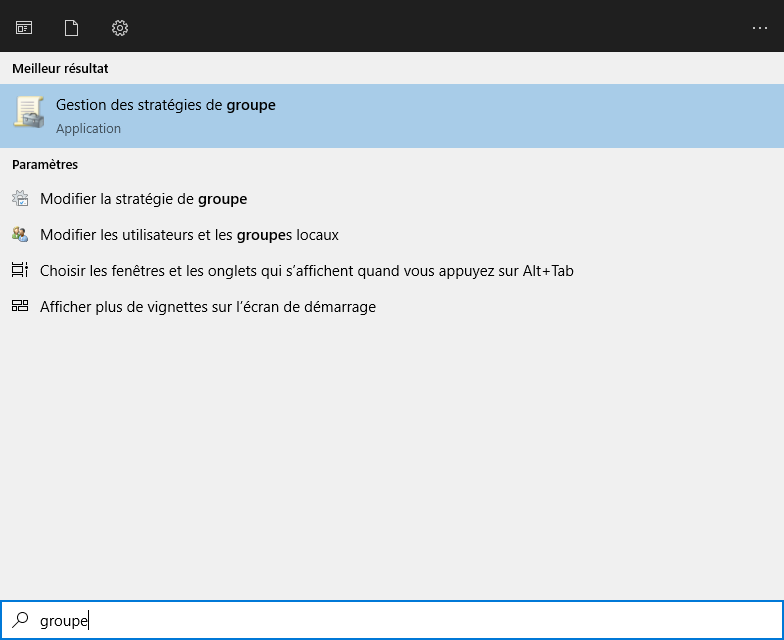The height and width of the screenshot is (640, 784).
Task: Click the typed word 'groupe' in search box
Action: click(63, 621)
